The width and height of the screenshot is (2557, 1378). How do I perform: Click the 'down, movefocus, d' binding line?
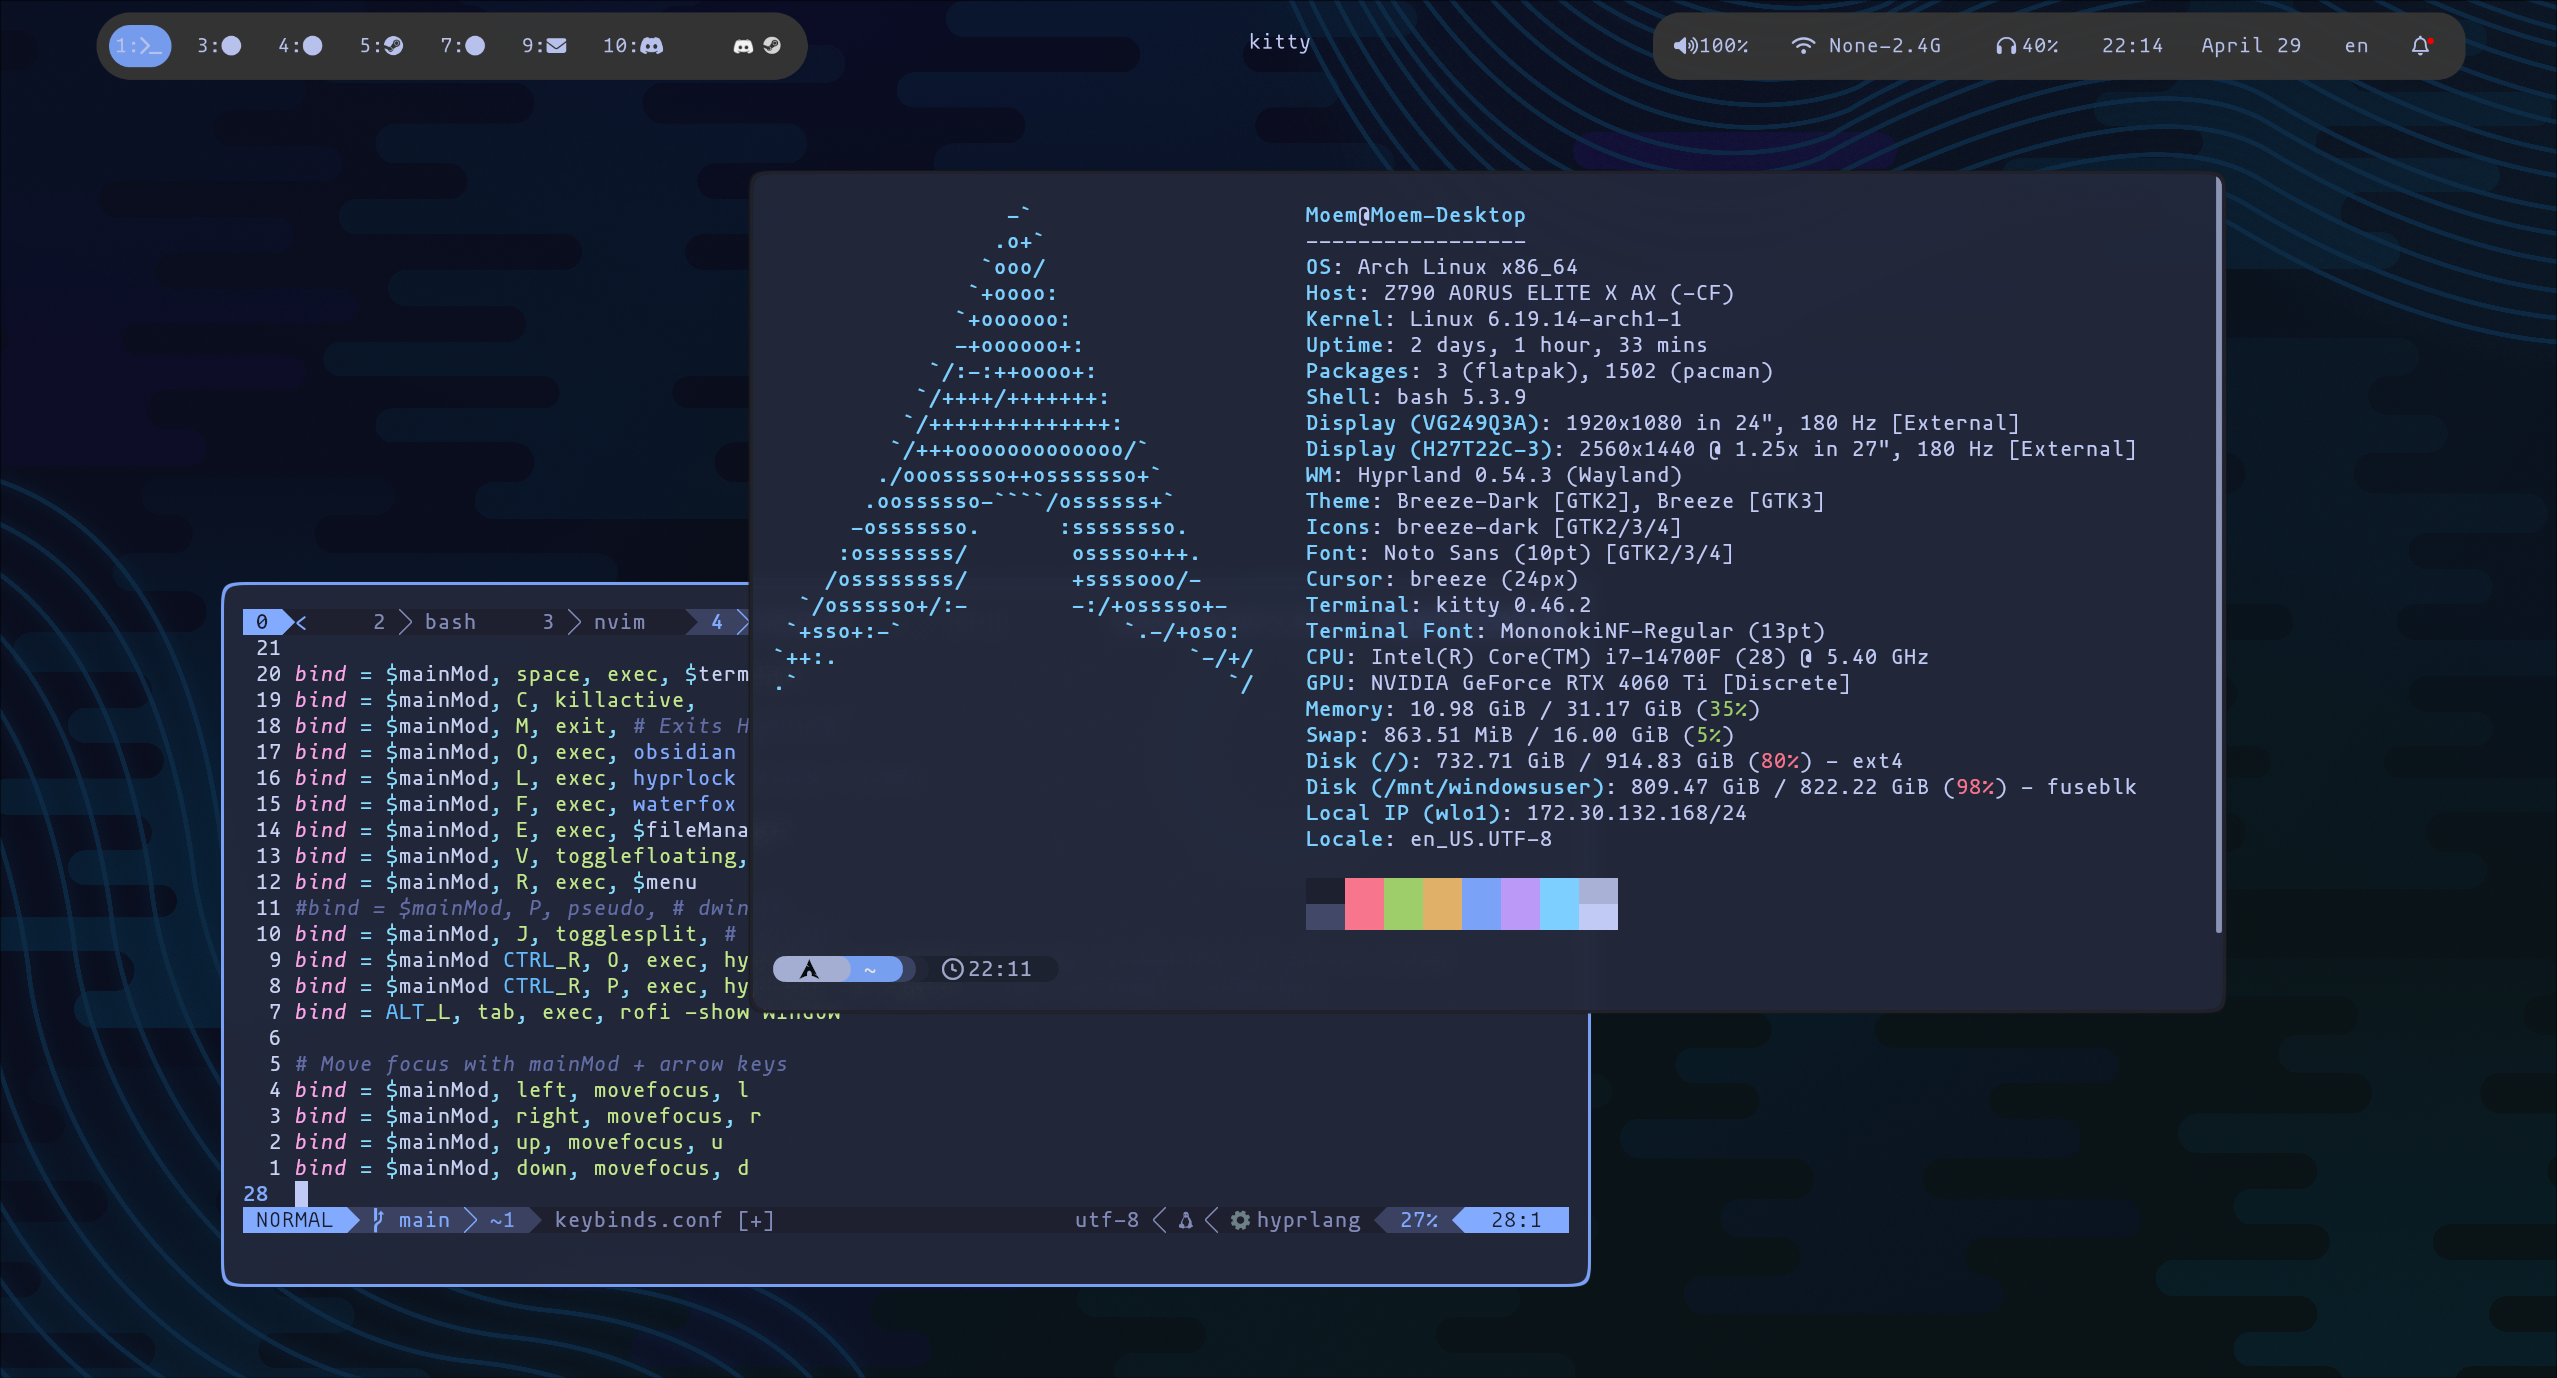(521, 1168)
